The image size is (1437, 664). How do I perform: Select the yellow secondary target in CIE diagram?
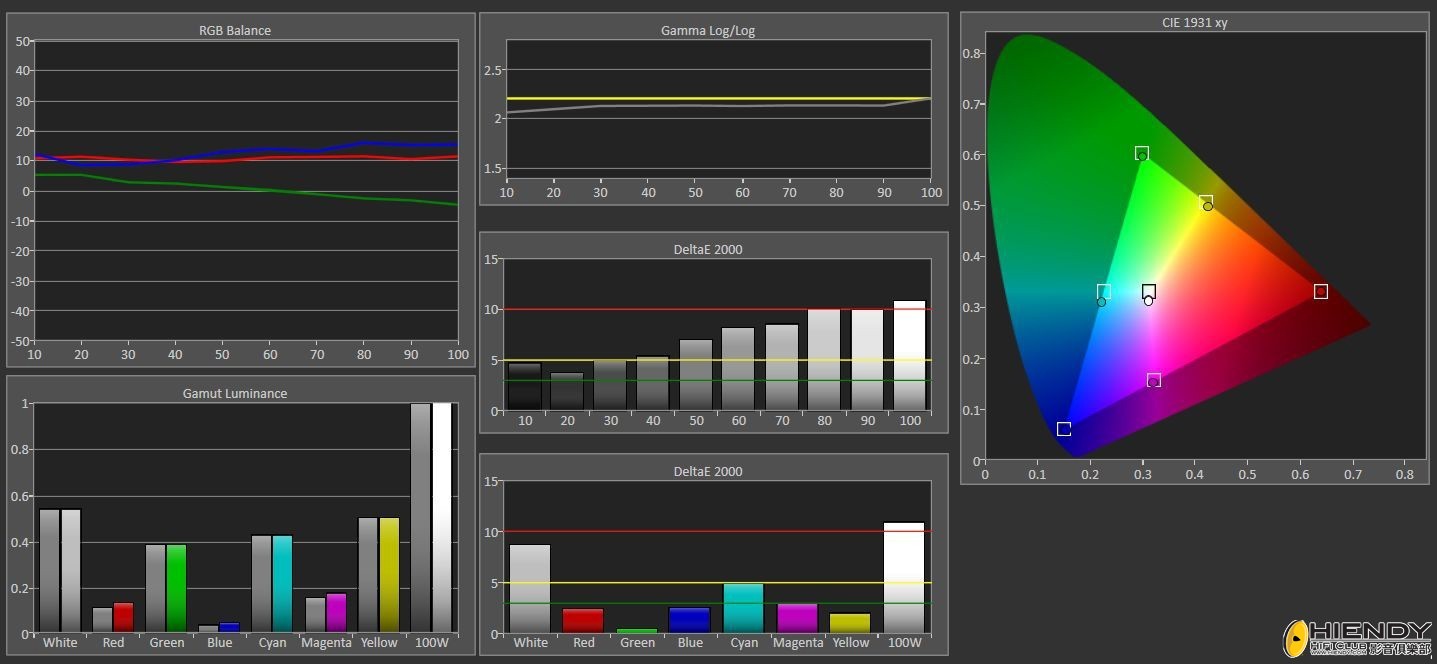click(1206, 202)
